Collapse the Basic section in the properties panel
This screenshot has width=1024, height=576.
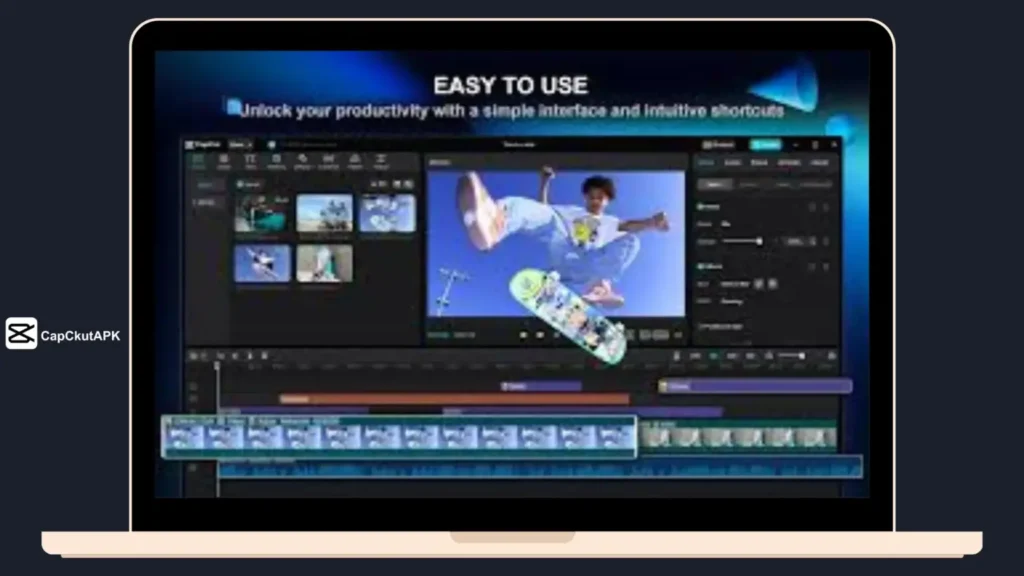coord(825,206)
